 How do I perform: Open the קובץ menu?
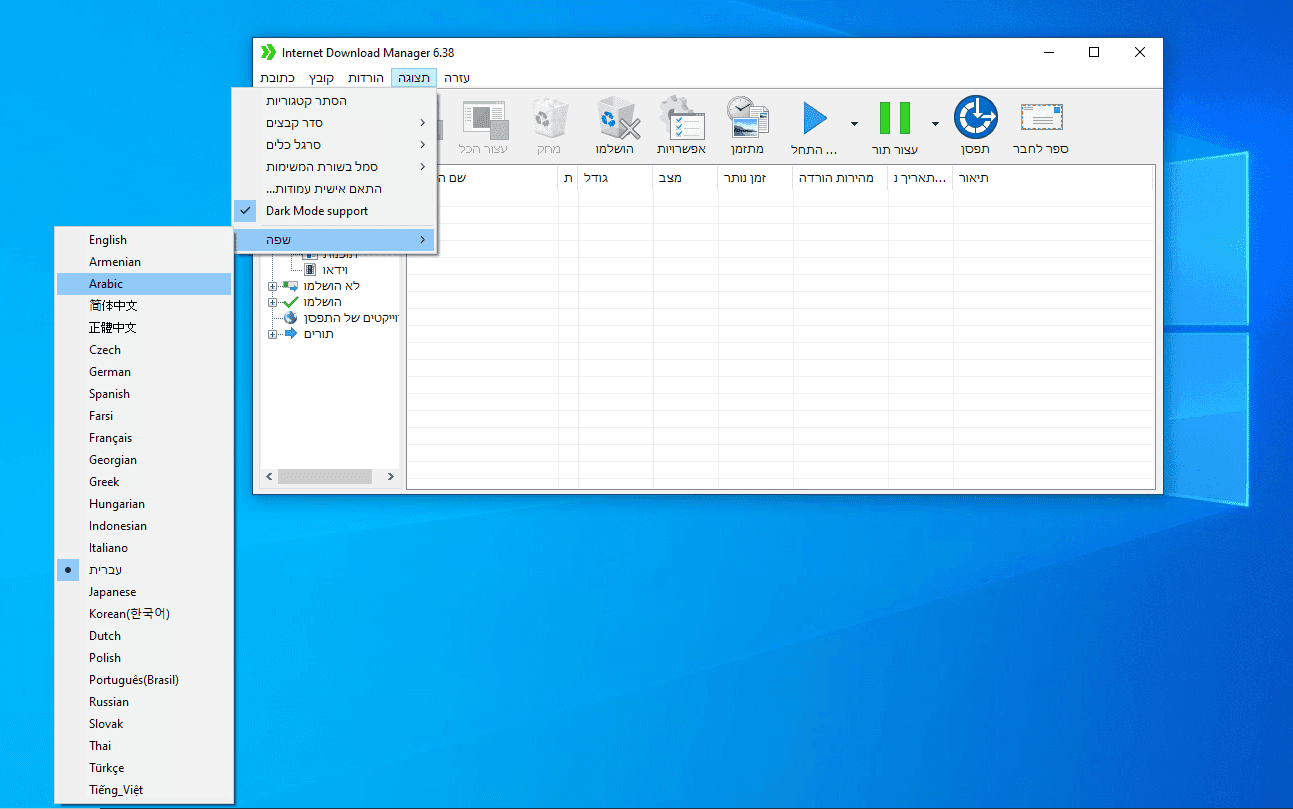[x=321, y=78]
